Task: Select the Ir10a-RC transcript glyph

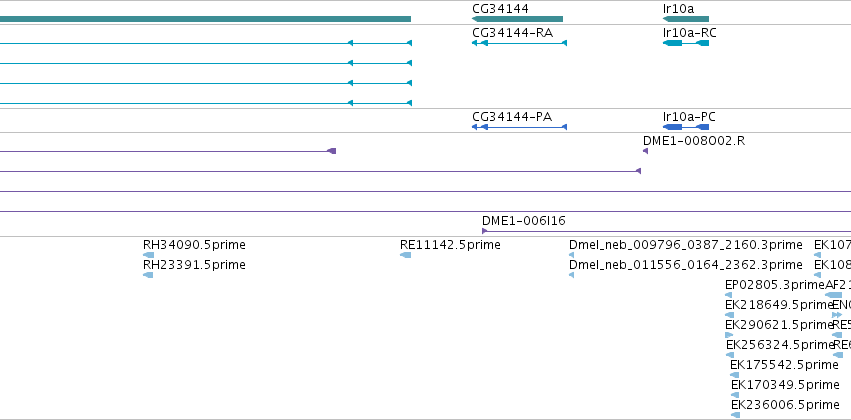Action: tap(686, 43)
